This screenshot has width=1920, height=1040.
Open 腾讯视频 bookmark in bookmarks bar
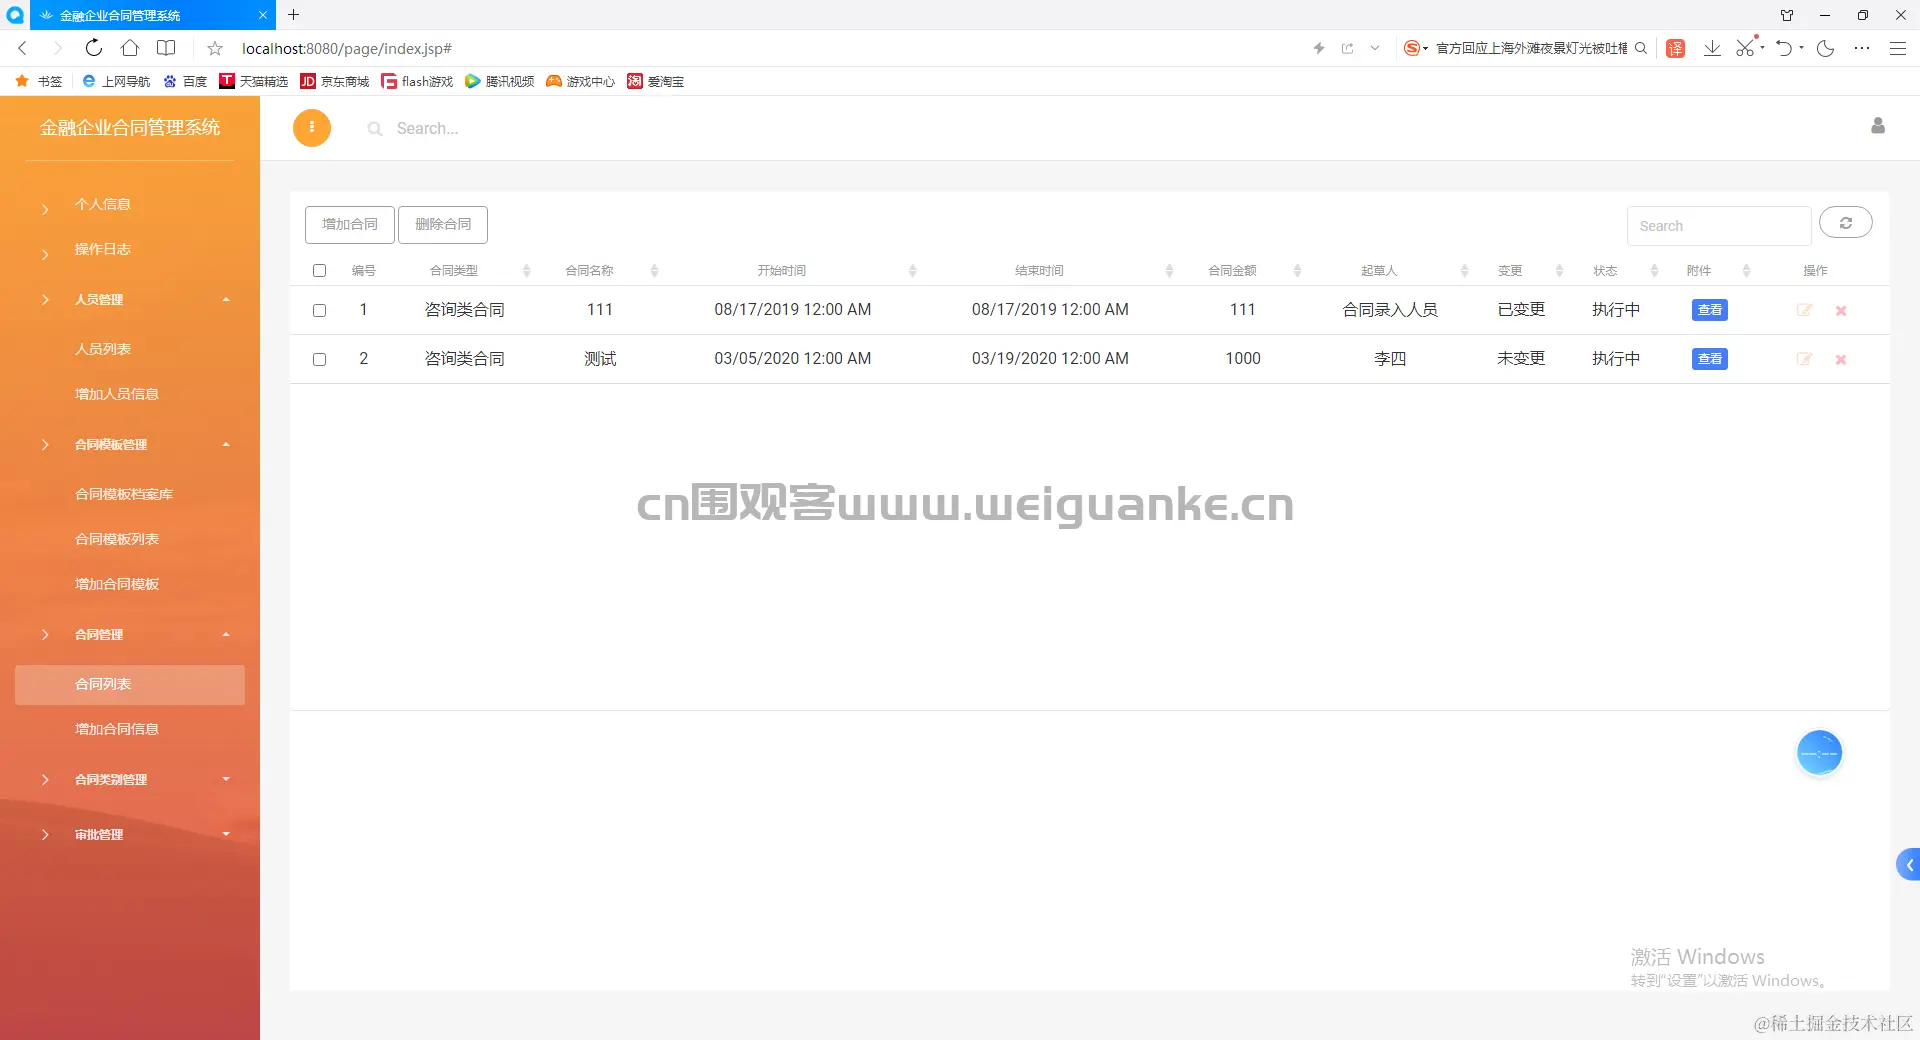click(x=500, y=81)
